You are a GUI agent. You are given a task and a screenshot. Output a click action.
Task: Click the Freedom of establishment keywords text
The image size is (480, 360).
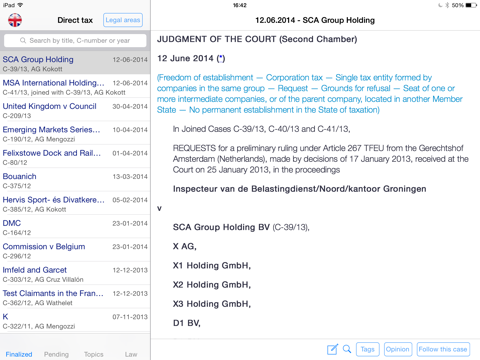click(310, 94)
